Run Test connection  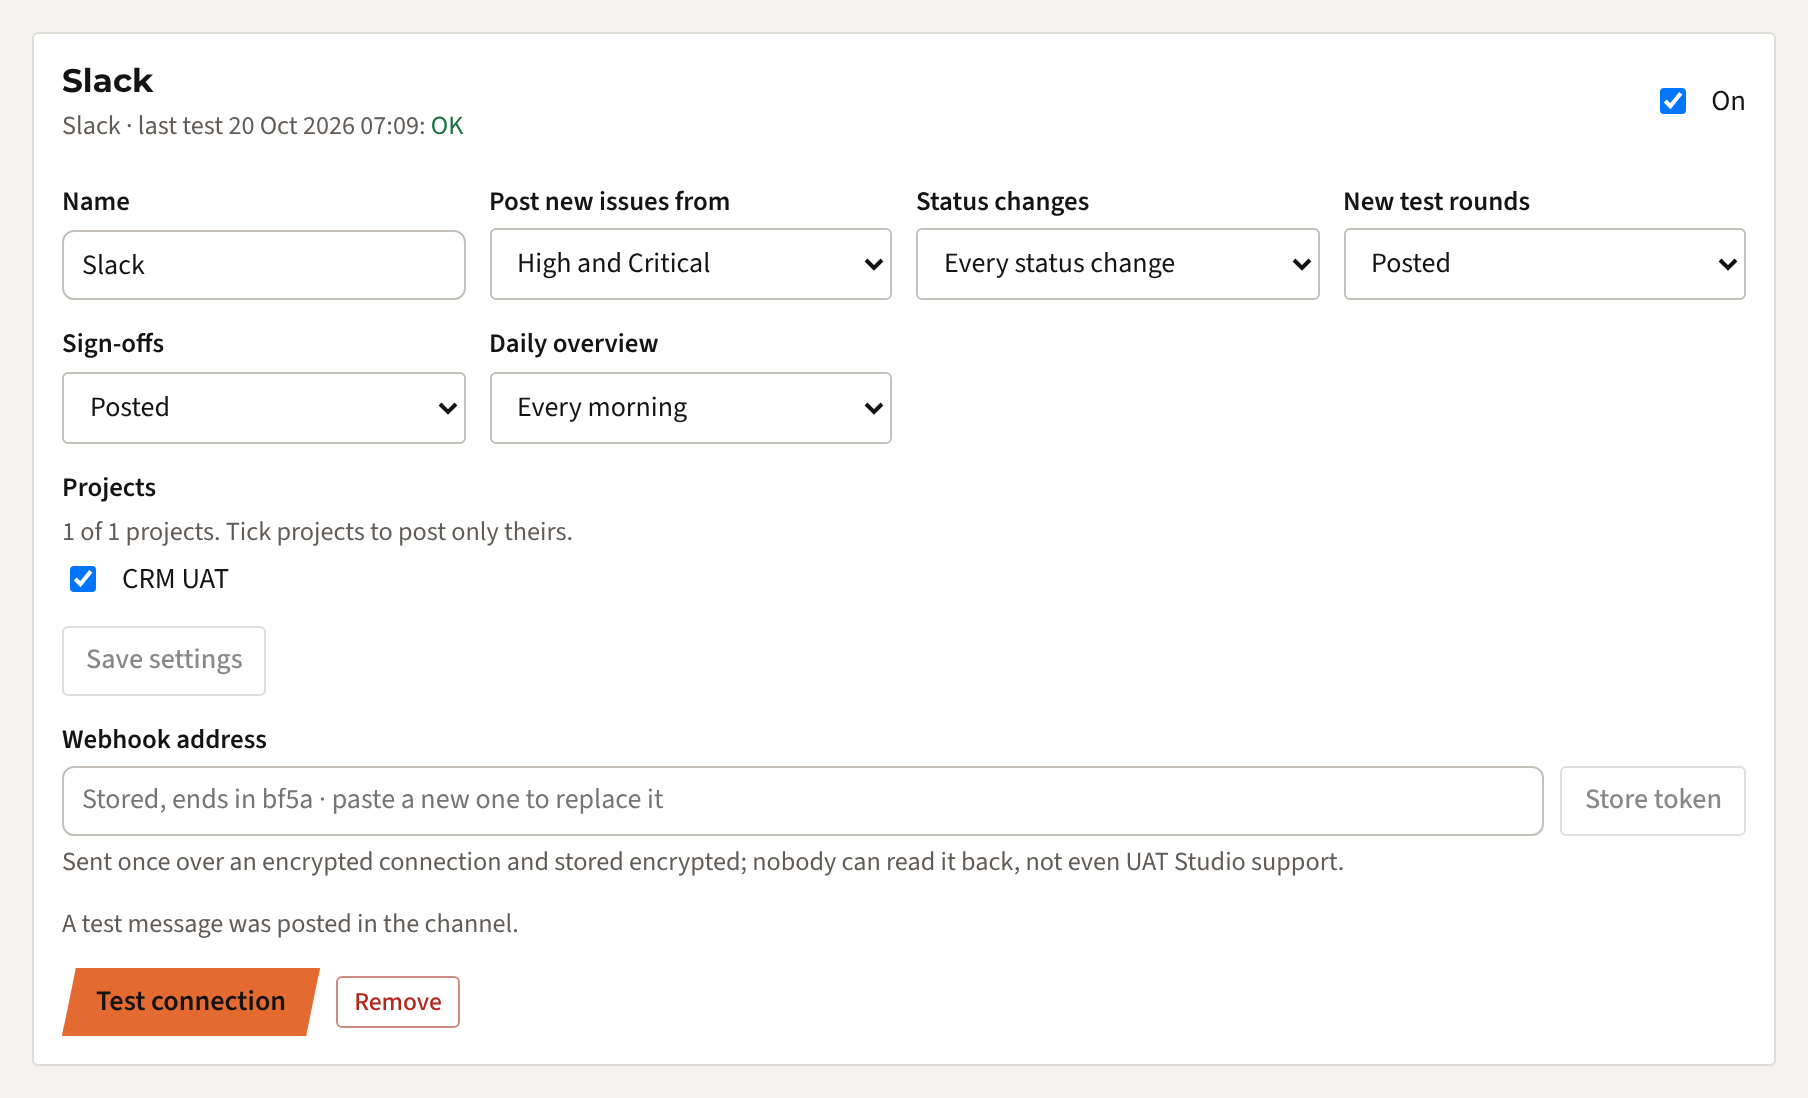coord(191,1002)
